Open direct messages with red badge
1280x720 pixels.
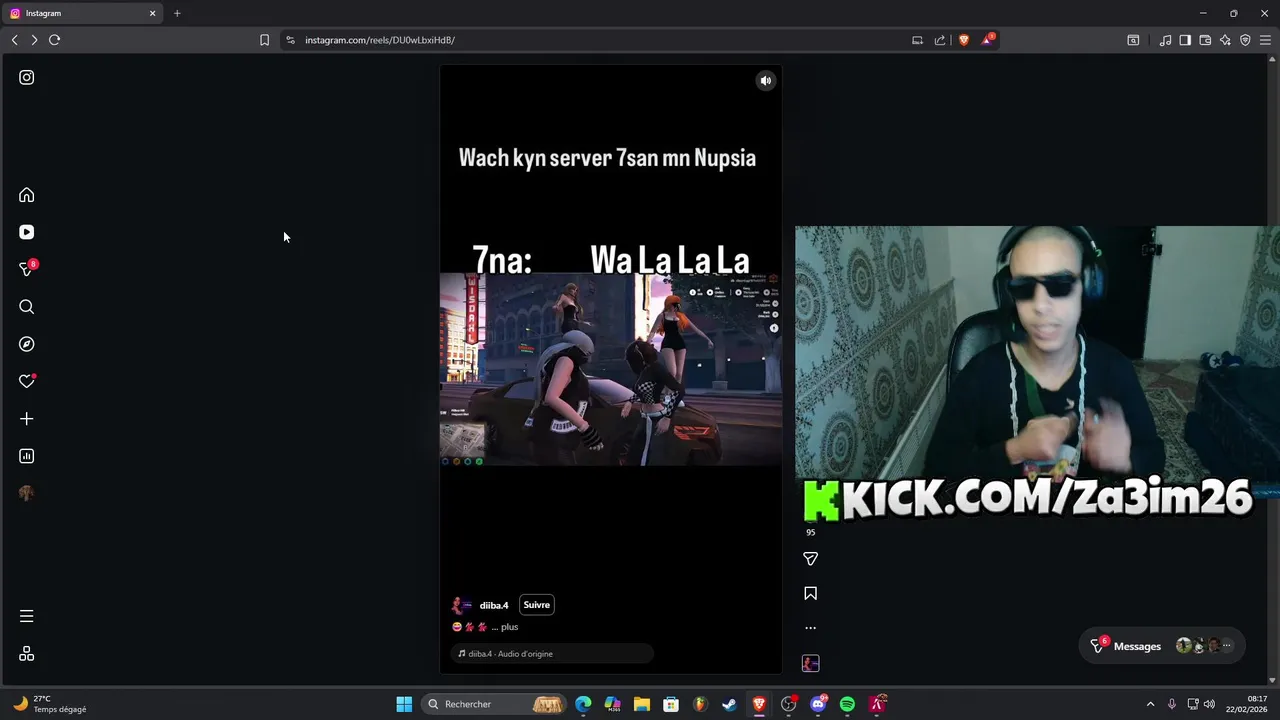[27, 269]
